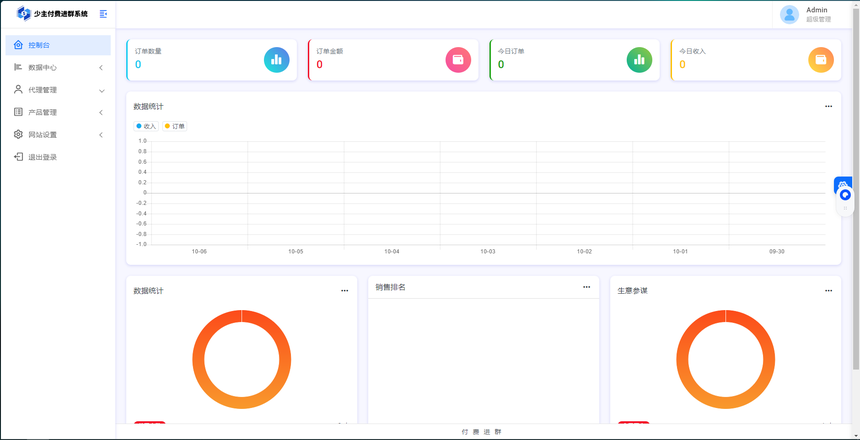
Task: Expand the 网站设置 submenu
Action: pos(57,135)
